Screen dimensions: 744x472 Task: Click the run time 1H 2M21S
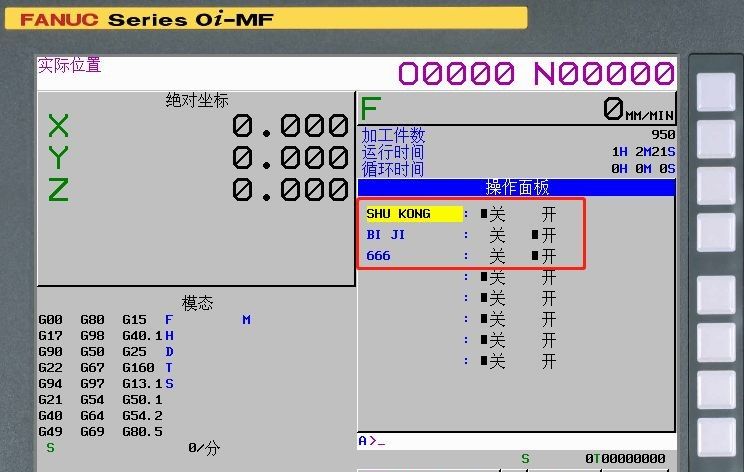tap(643, 152)
